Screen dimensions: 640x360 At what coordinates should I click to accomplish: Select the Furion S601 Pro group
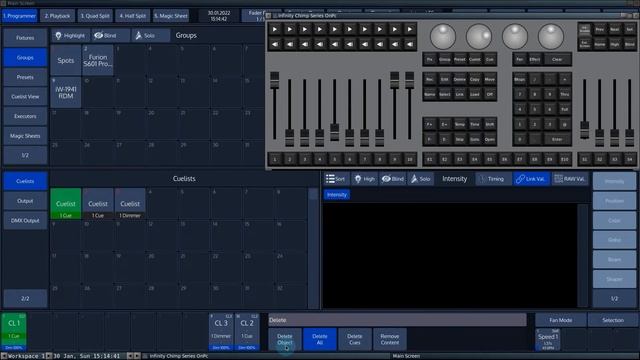pos(98,60)
